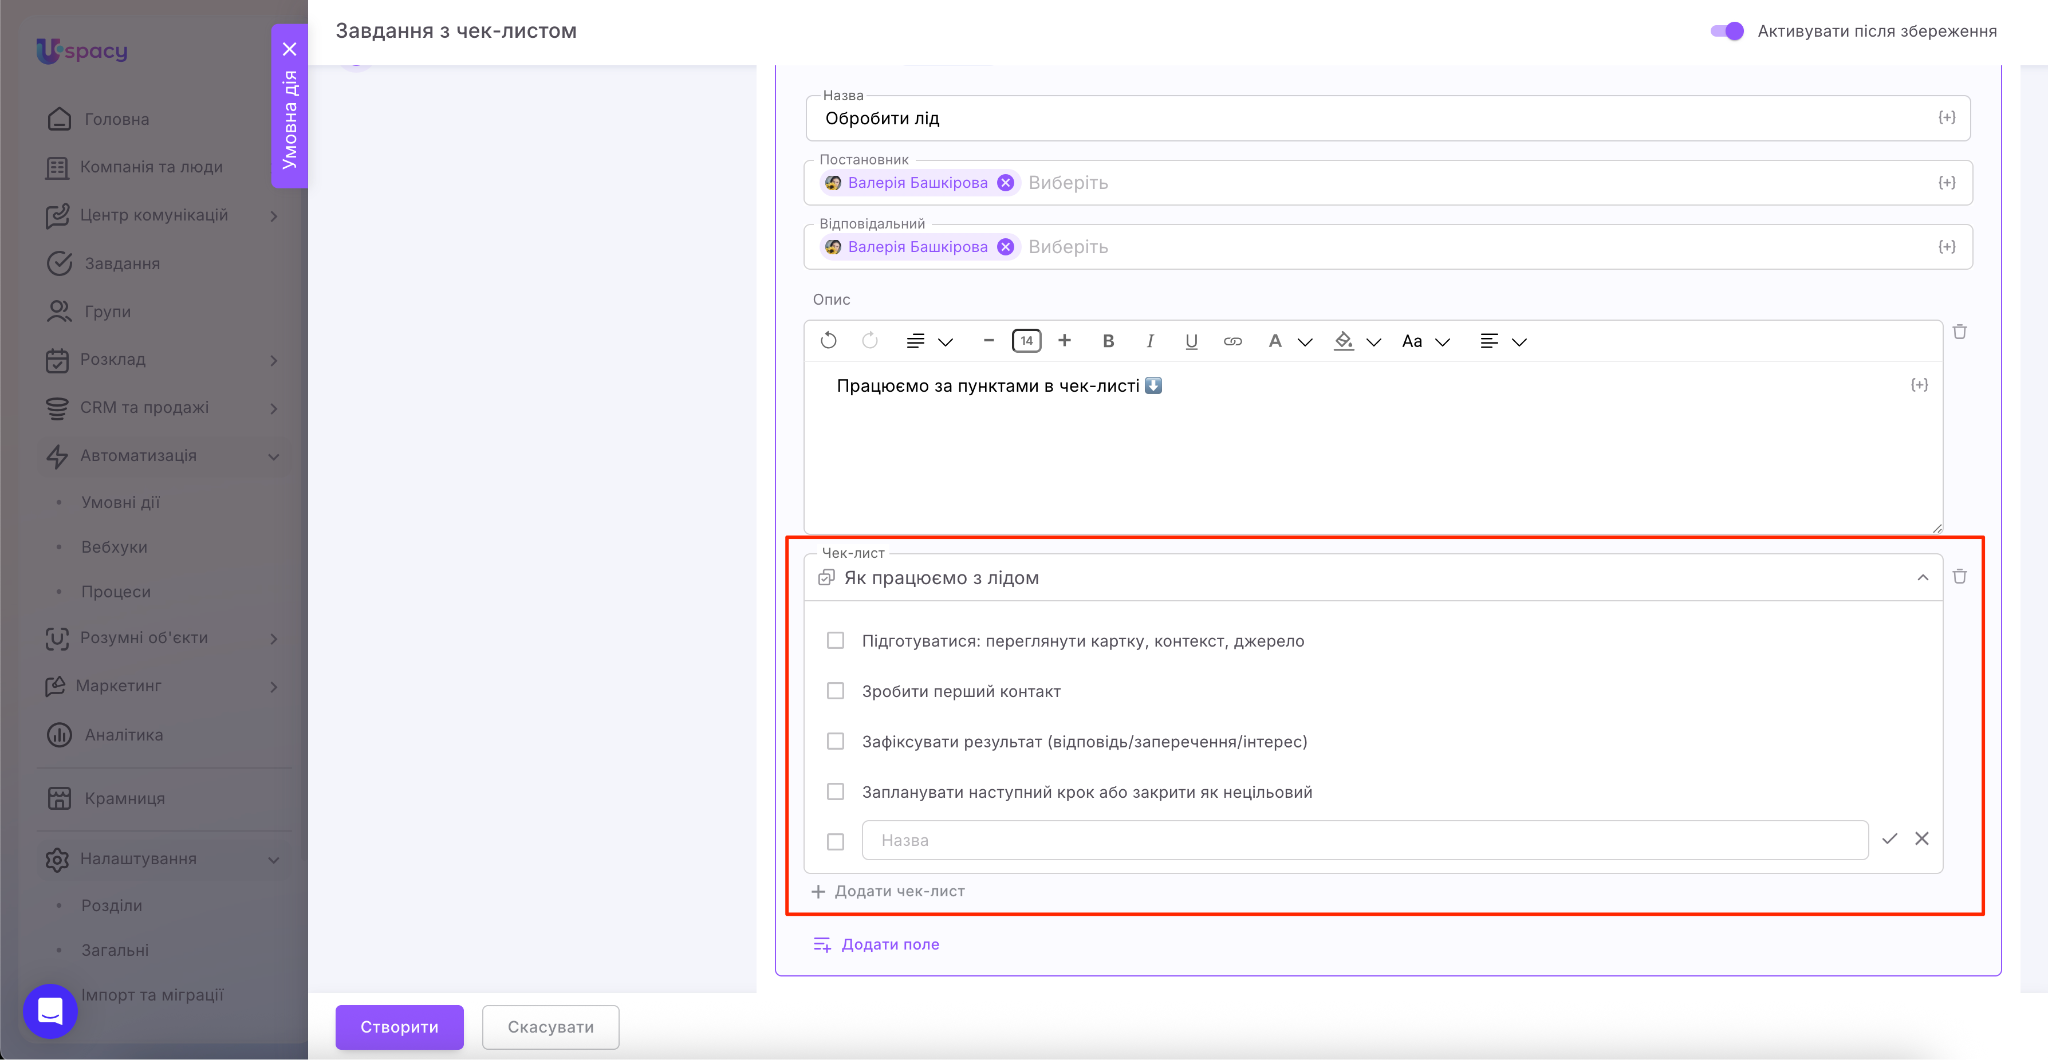
Task: Confirm new checklist item with checkmark icon
Action: click(x=1889, y=839)
